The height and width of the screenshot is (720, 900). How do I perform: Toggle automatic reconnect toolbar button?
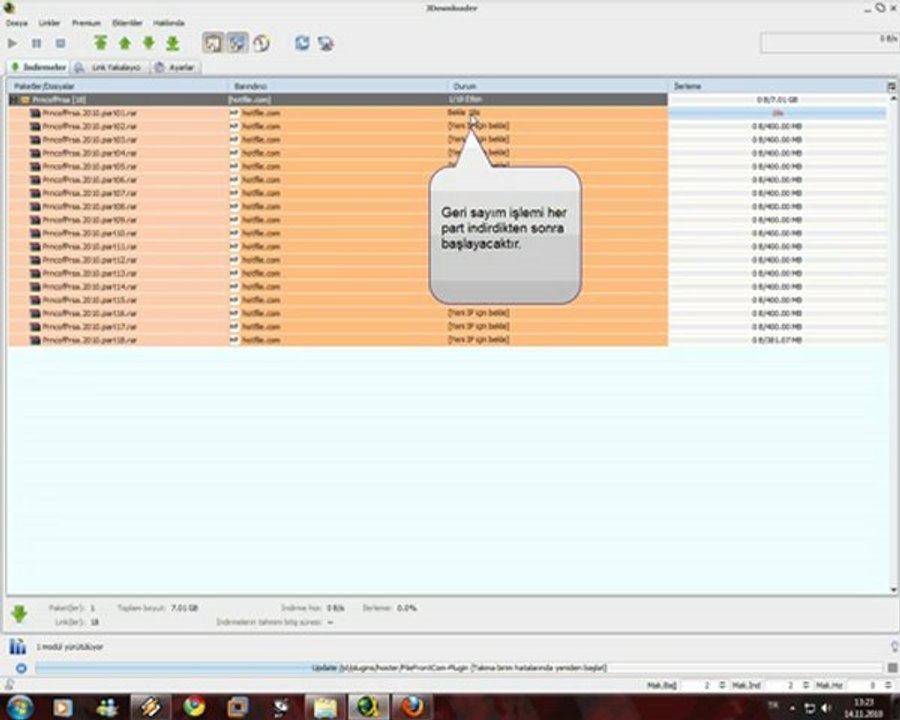click(237, 43)
